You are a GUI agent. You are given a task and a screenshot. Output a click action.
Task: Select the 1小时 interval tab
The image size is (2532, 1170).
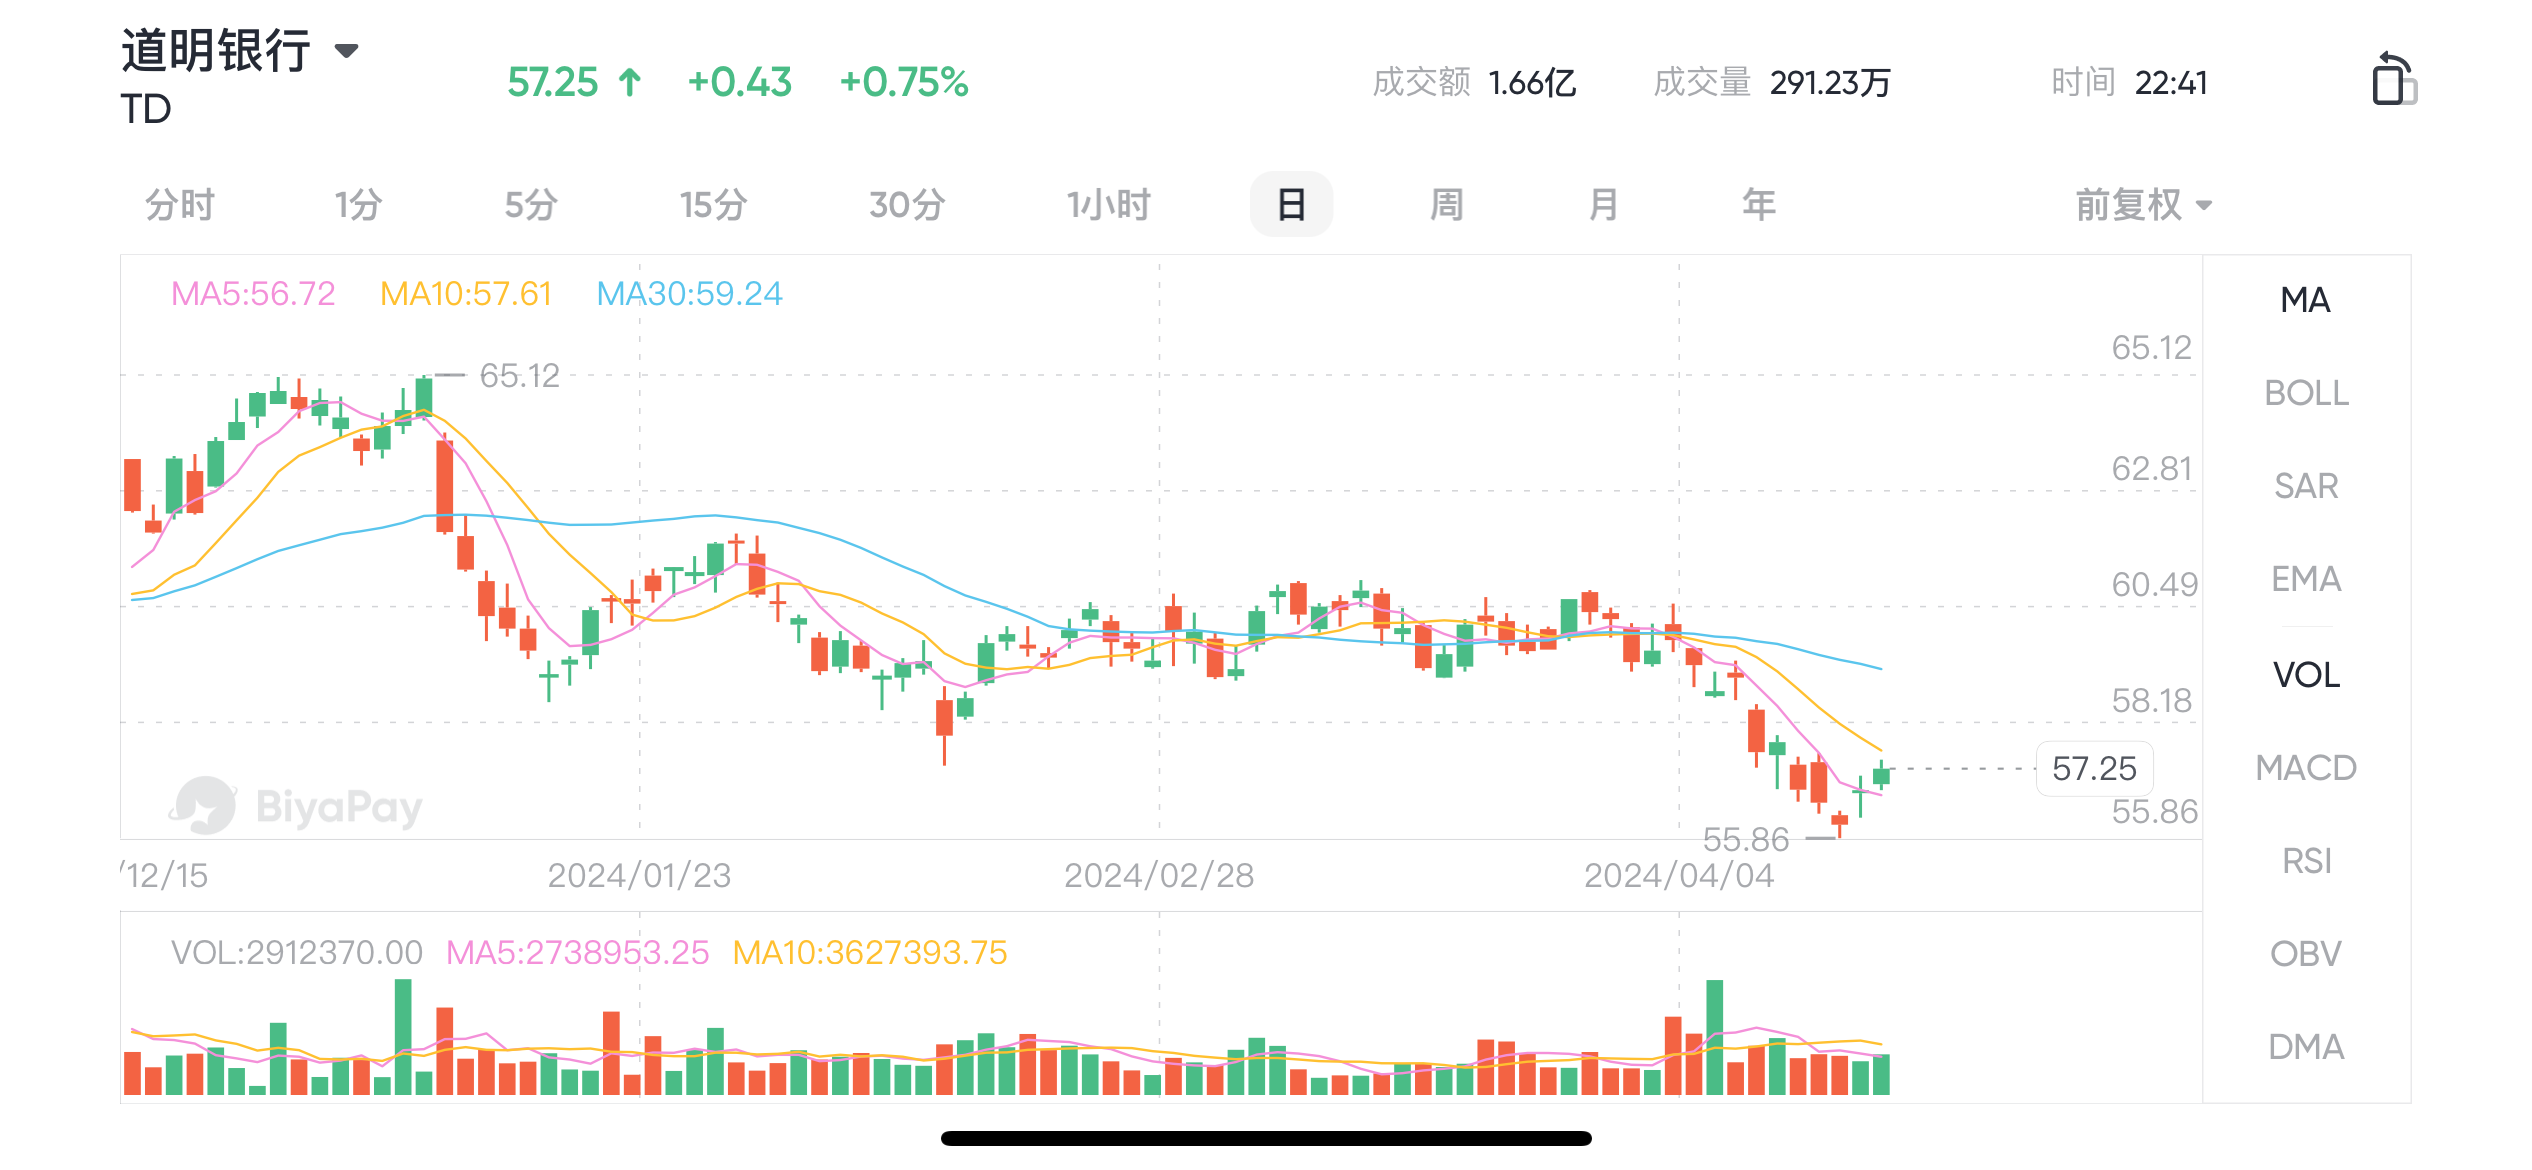pyautogui.click(x=1108, y=205)
